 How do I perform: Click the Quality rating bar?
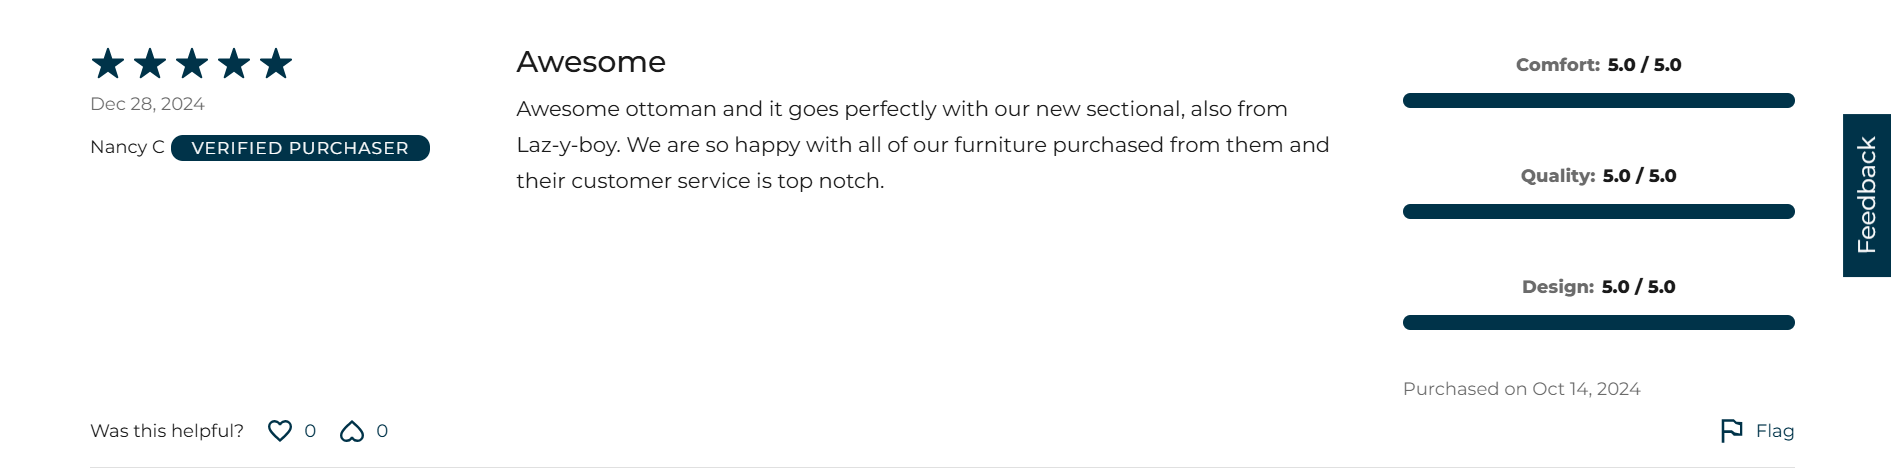tap(1598, 212)
